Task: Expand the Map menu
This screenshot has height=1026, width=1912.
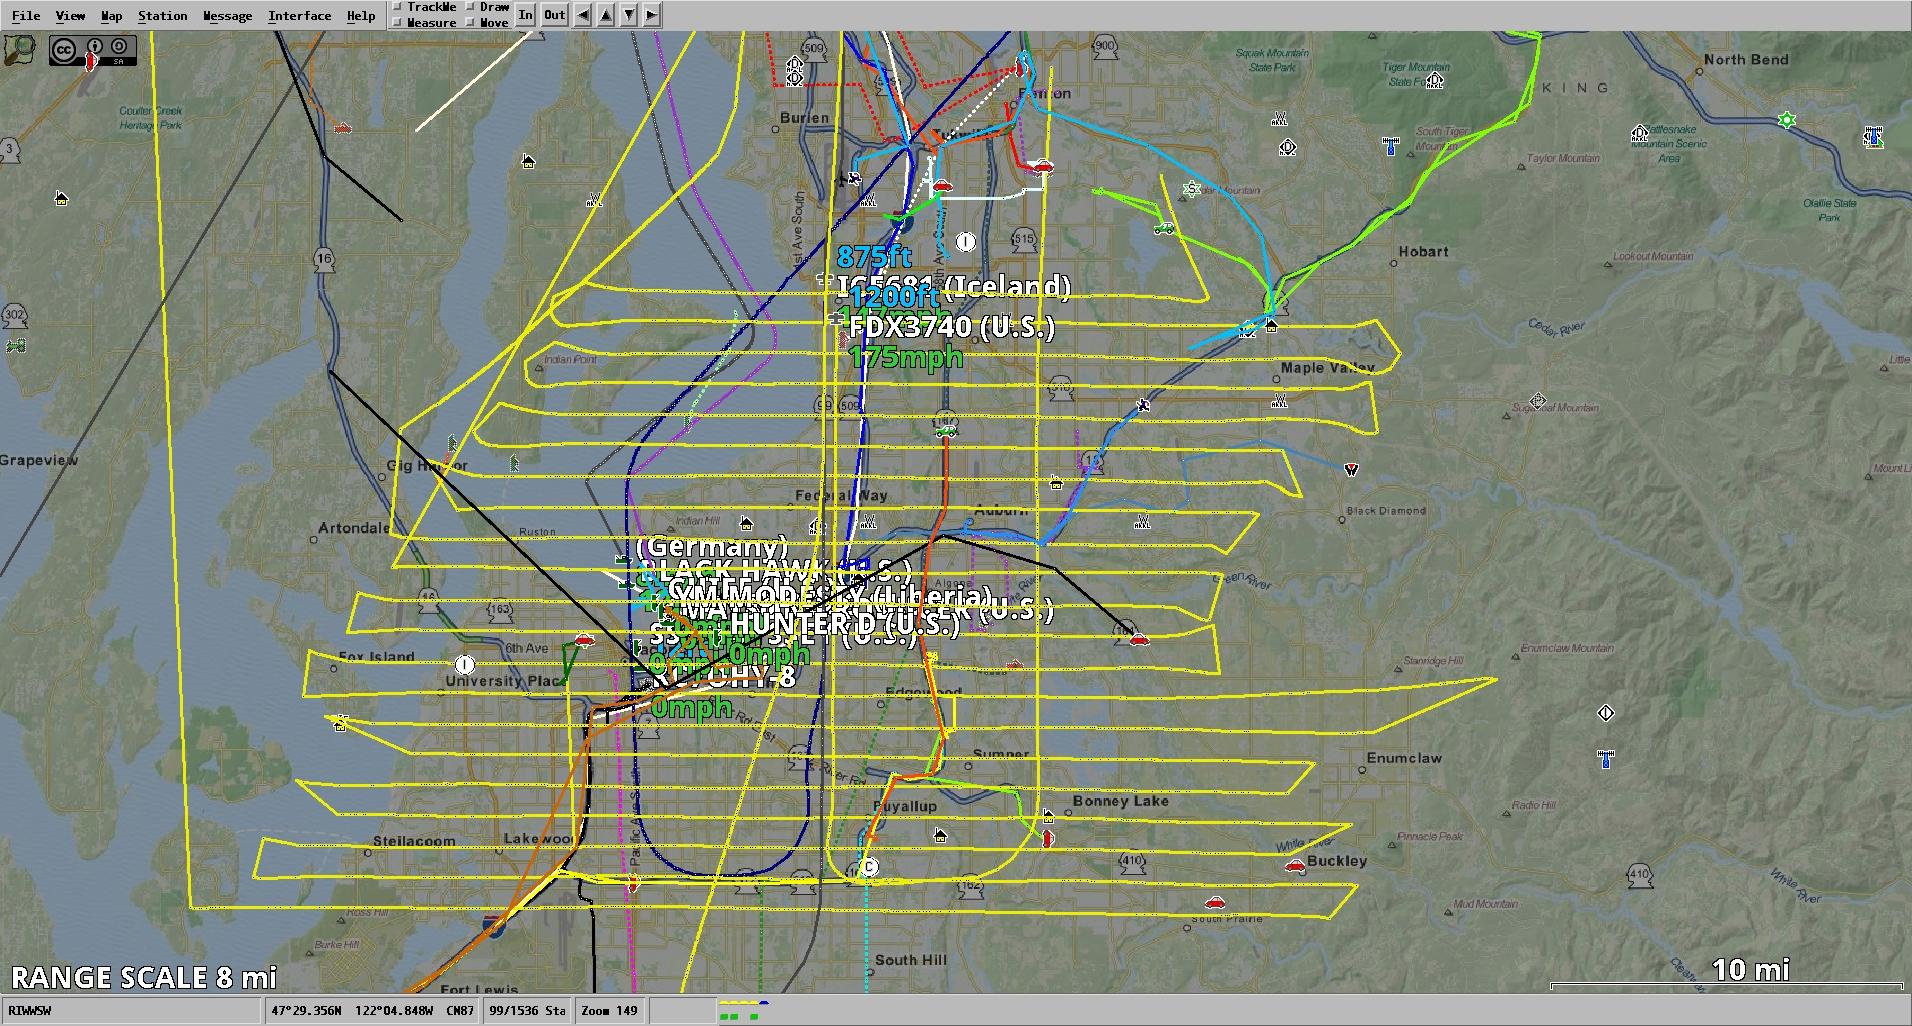Action: [112, 16]
